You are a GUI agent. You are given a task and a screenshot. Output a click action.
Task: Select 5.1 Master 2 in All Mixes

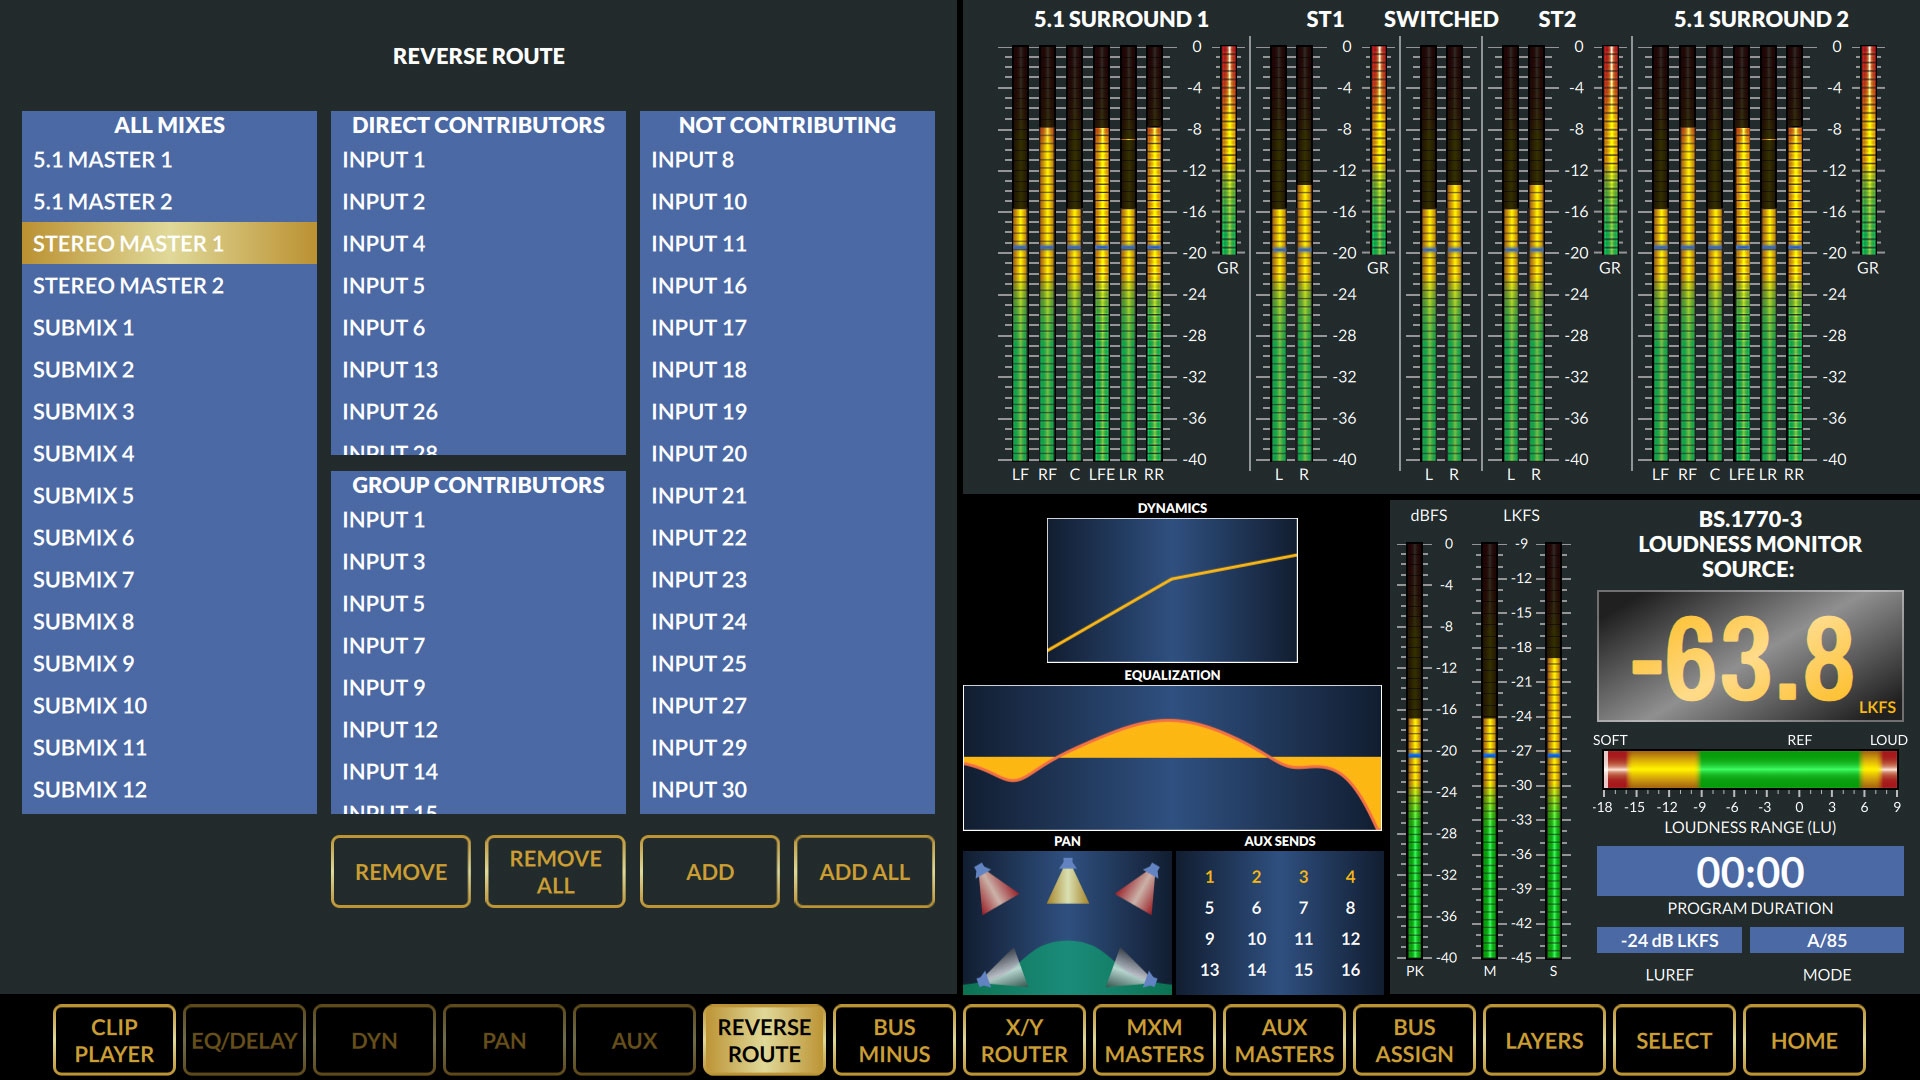169,202
